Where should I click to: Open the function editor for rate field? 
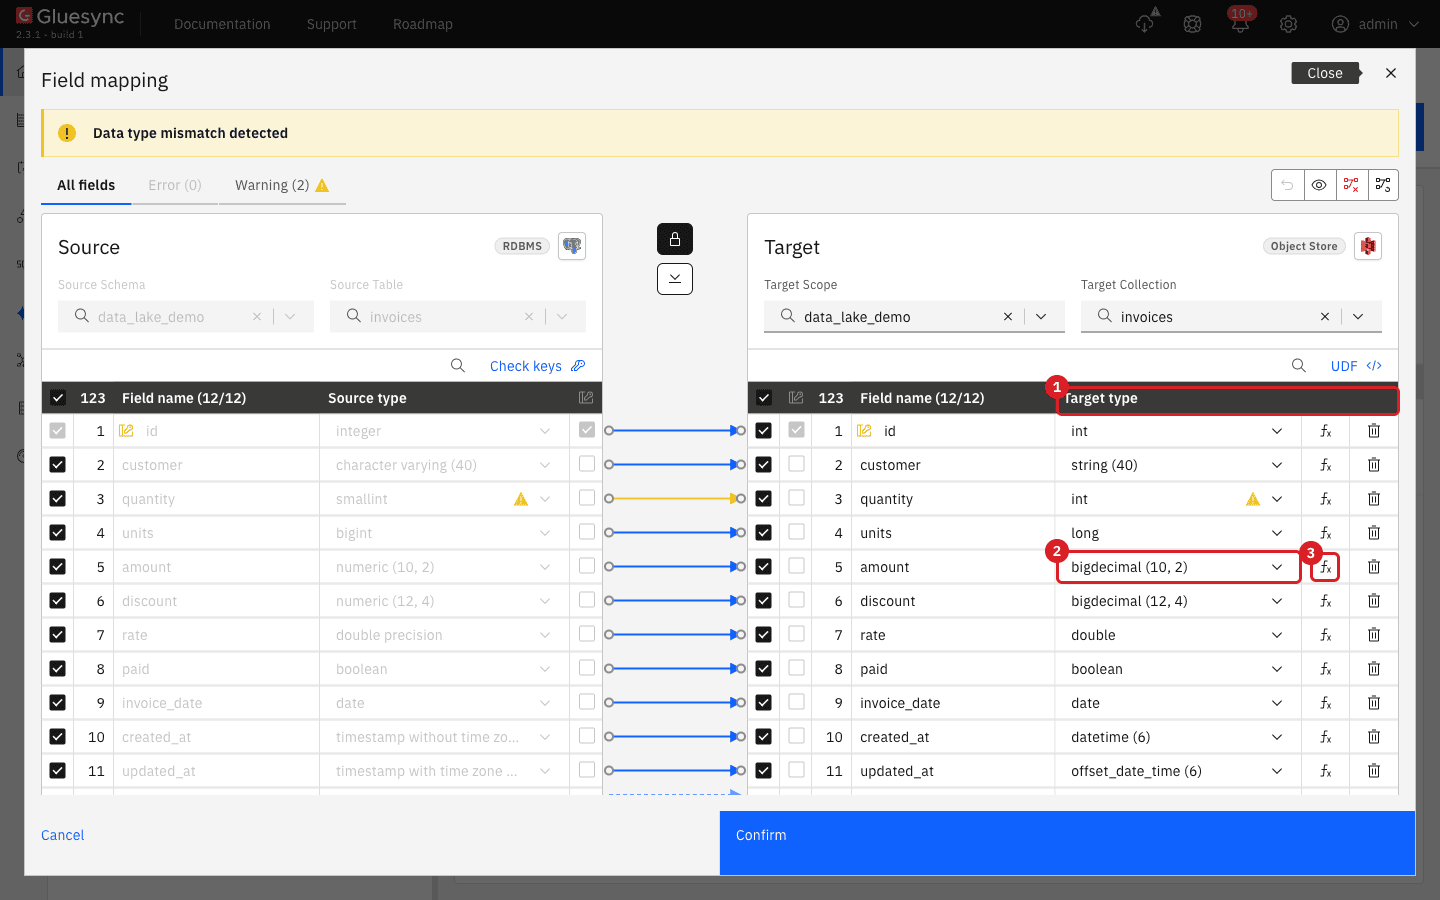click(x=1325, y=635)
